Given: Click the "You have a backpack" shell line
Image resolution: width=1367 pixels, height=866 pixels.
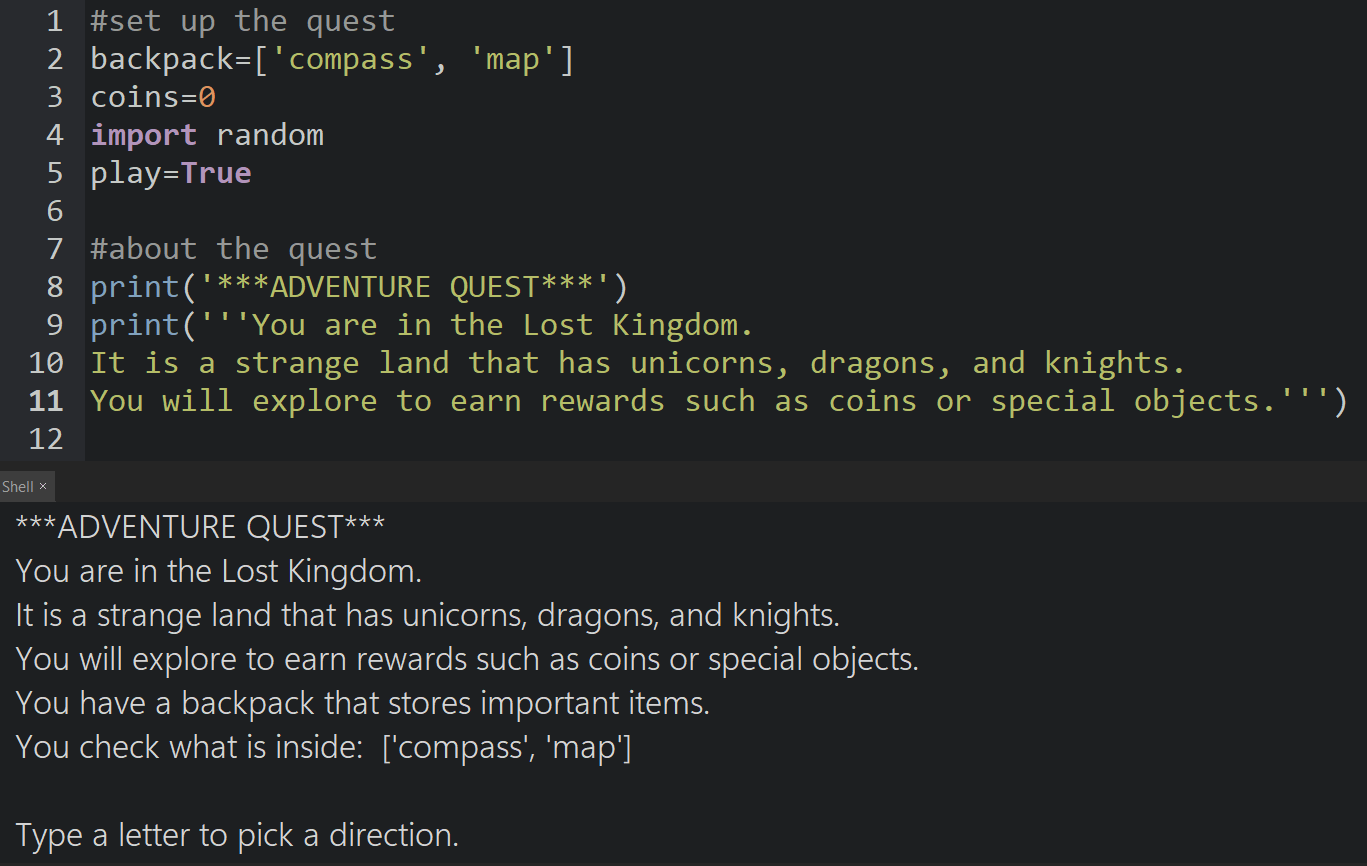Looking at the screenshot, I should [362, 703].
